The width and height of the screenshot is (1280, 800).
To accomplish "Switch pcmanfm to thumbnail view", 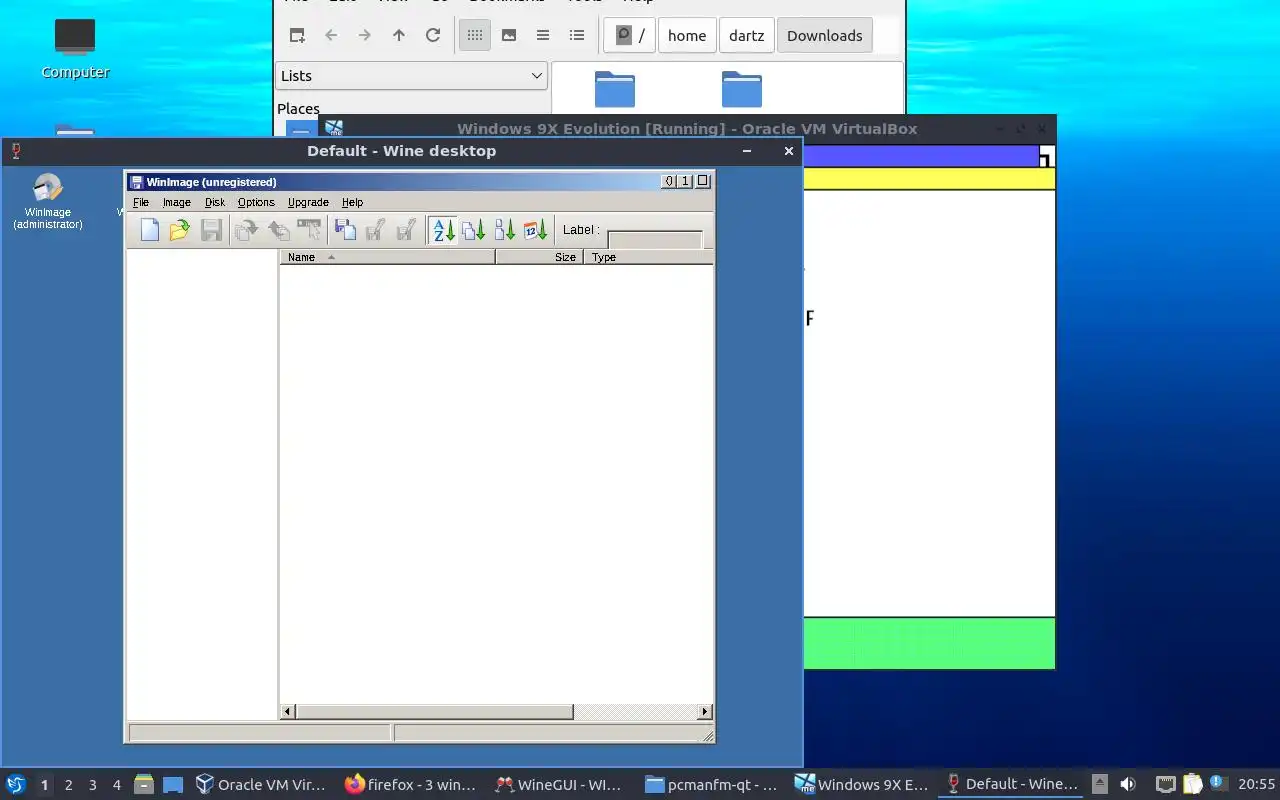I will tap(509, 35).
